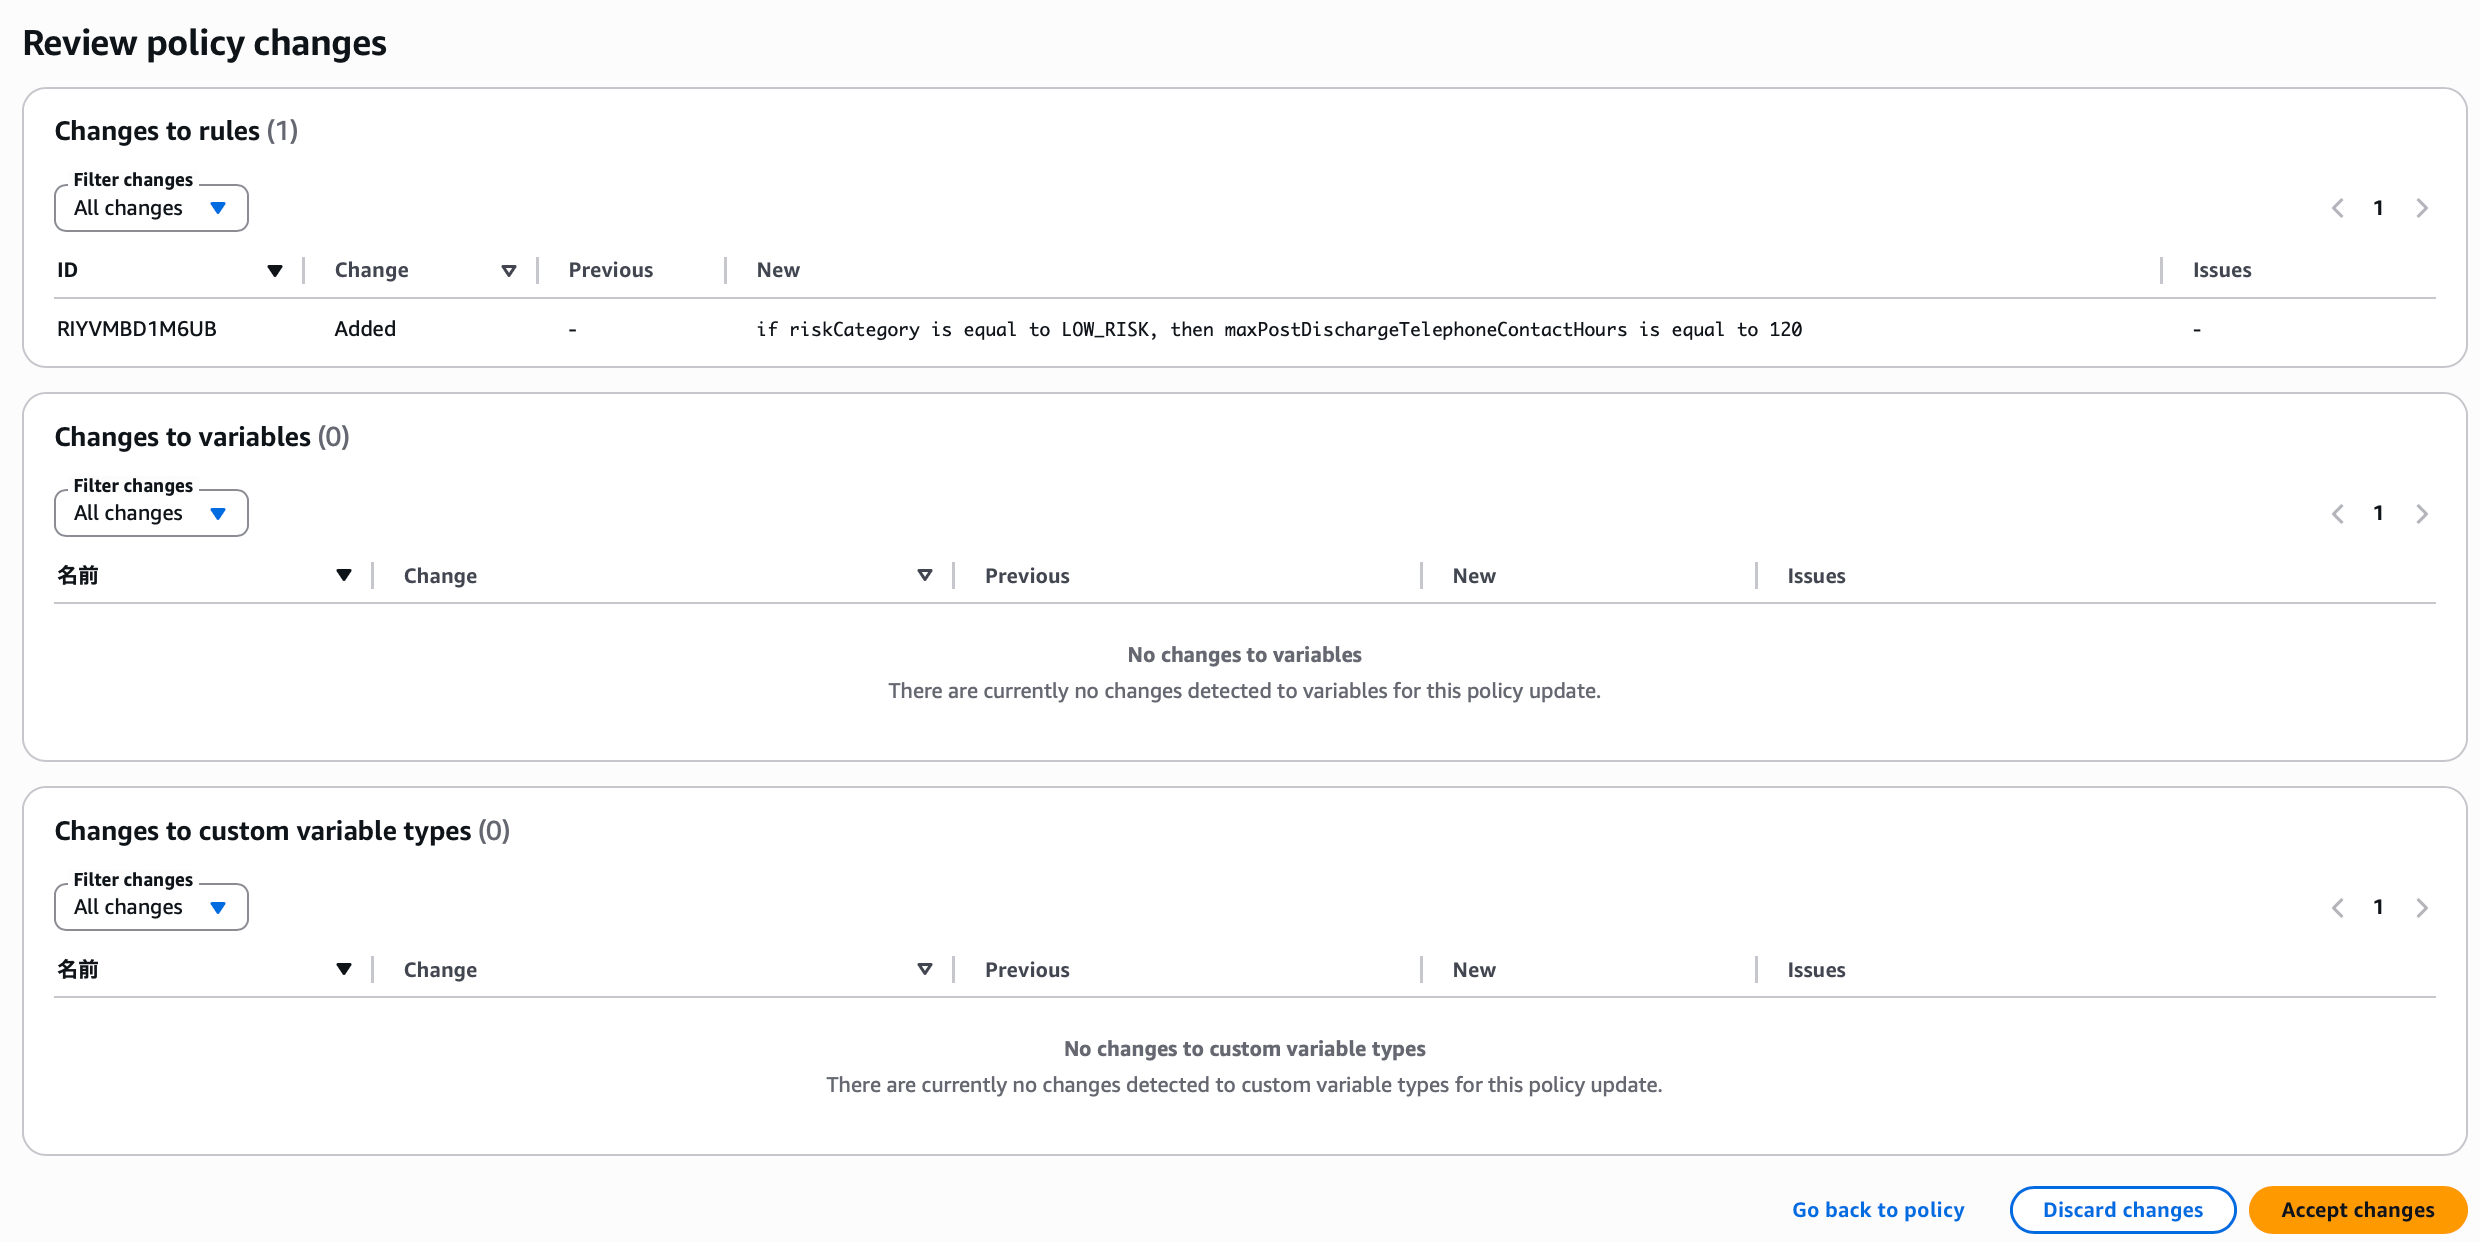Go to next page of rule changes
Viewport: 2480px width, 1242px height.
[x=2422, y=208]
